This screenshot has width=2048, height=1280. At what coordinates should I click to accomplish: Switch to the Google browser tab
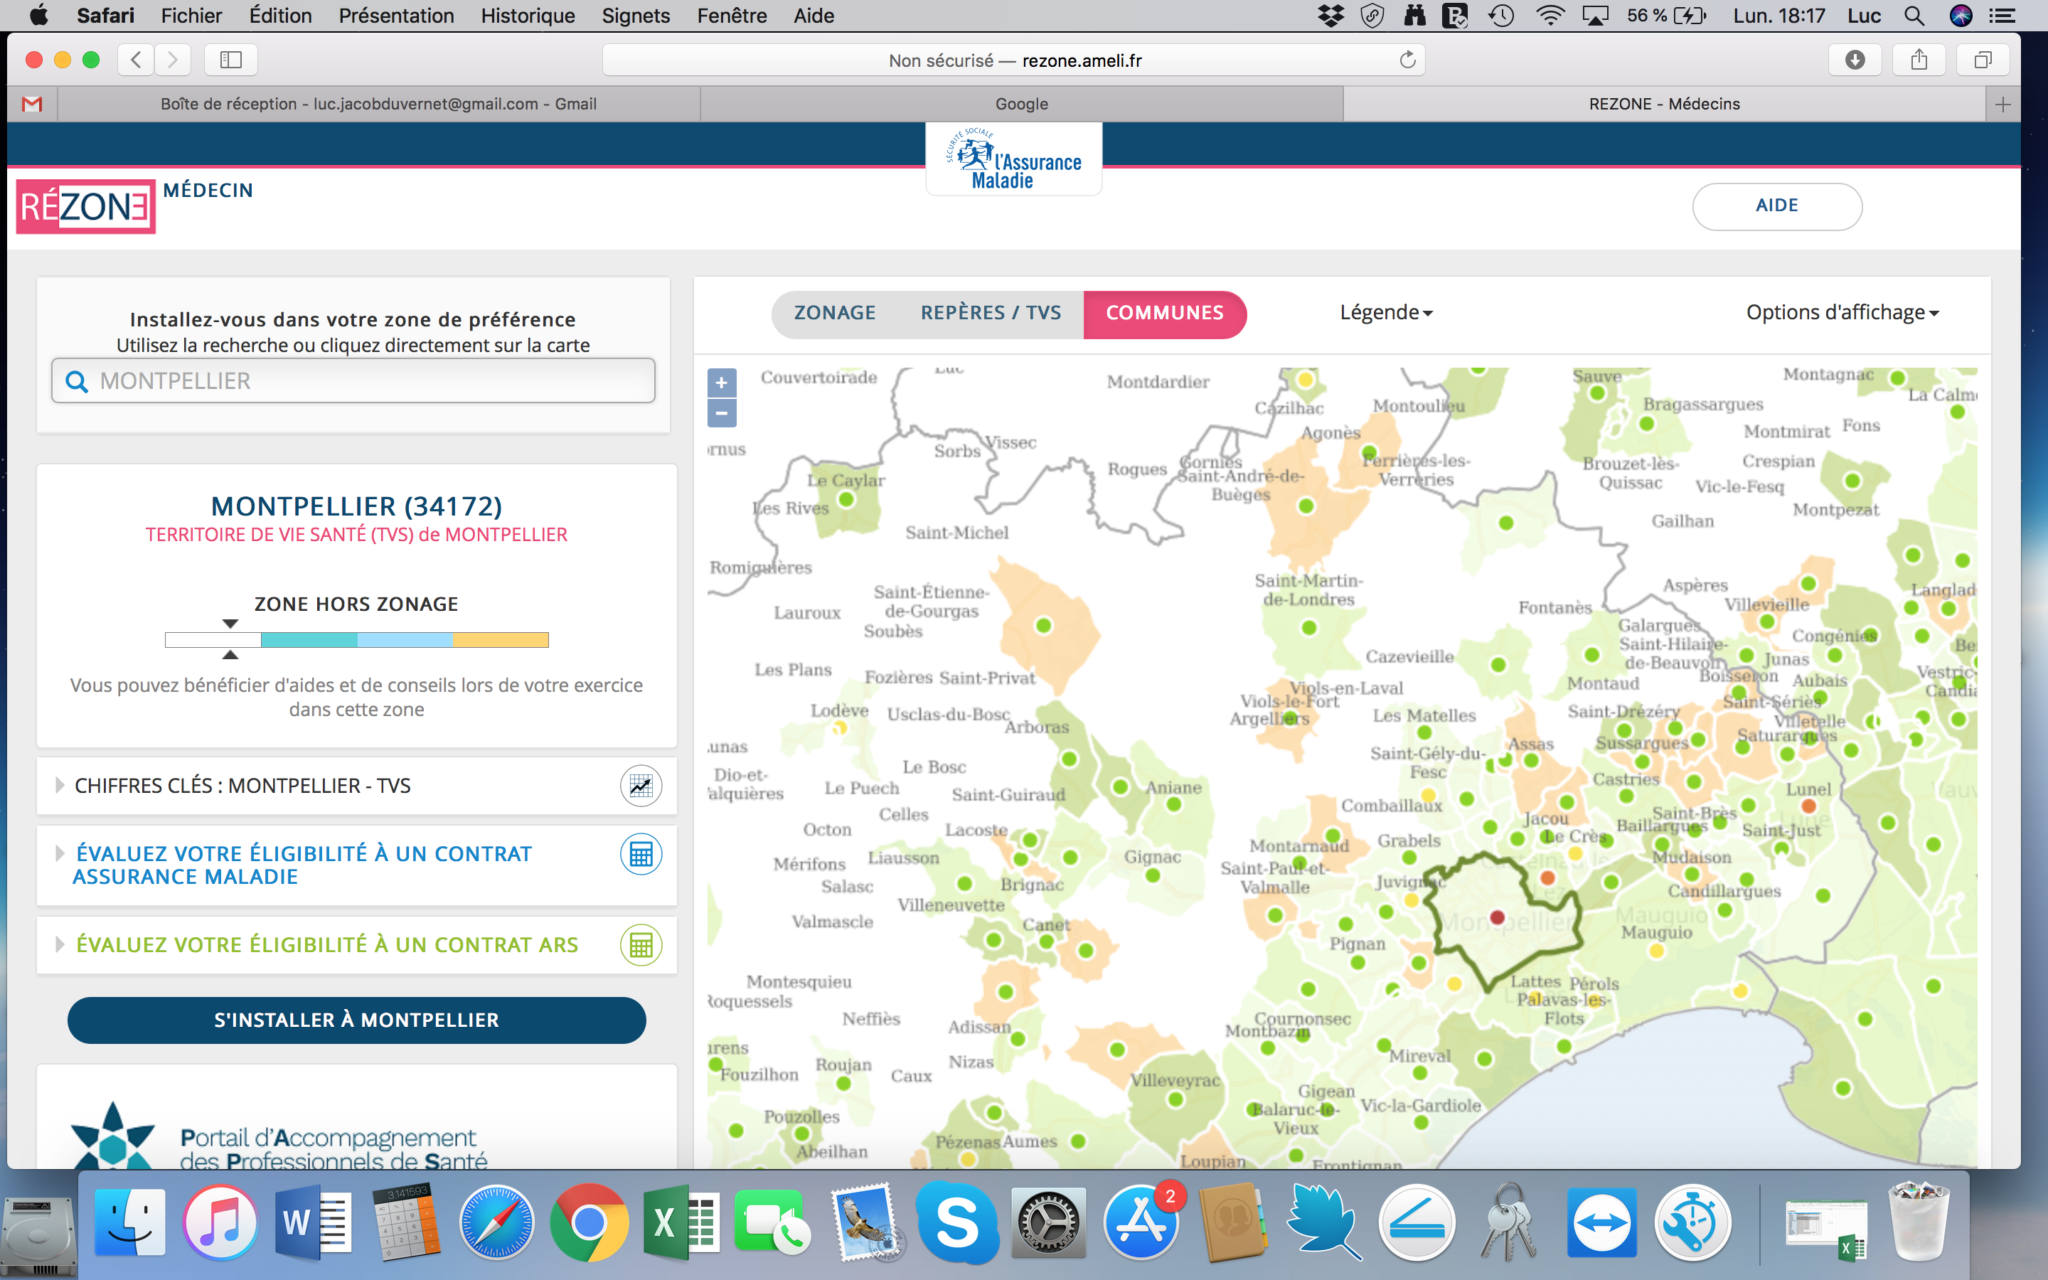(1021, 104)
